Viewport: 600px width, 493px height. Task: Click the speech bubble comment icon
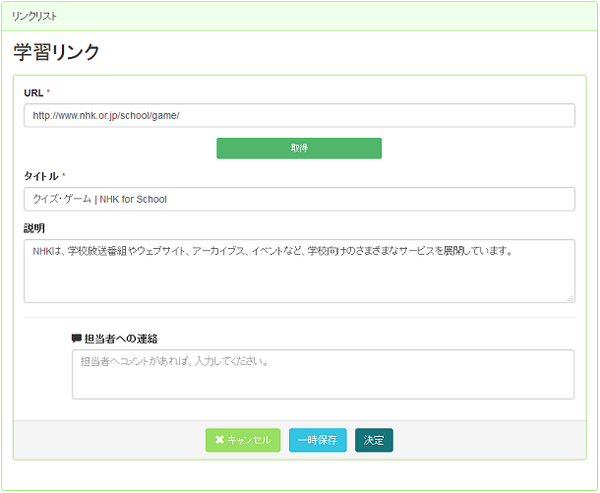[77, 339]
